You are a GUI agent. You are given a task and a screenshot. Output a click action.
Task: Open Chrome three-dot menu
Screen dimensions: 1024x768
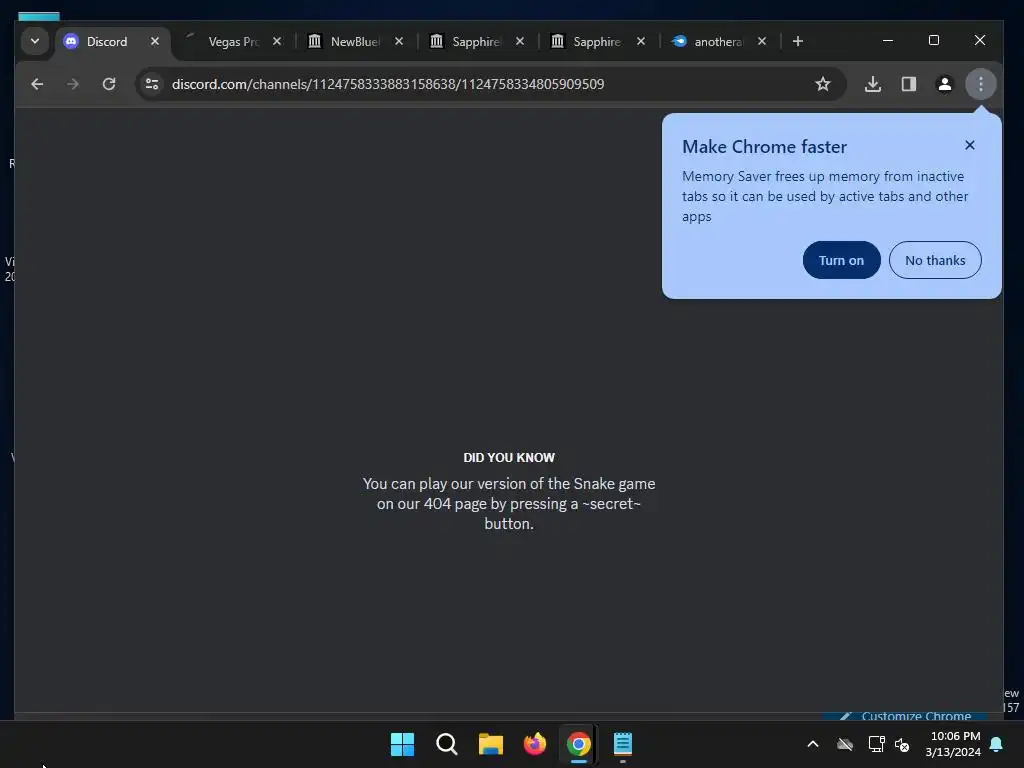click(x=980, y=84)
